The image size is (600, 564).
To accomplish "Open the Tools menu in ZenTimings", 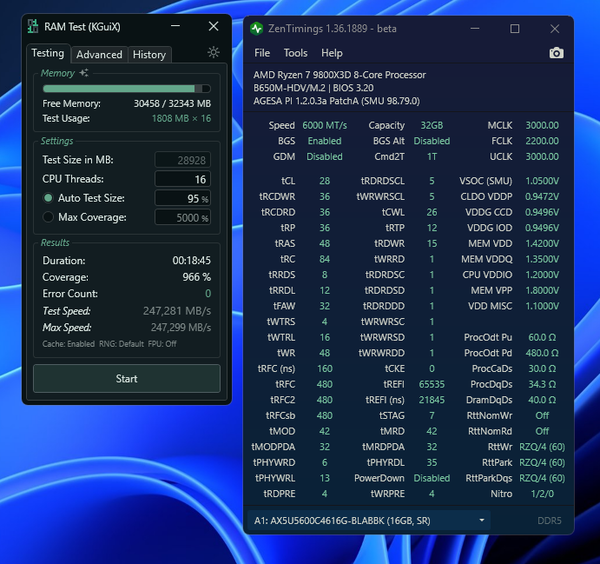I will point(295,53).
